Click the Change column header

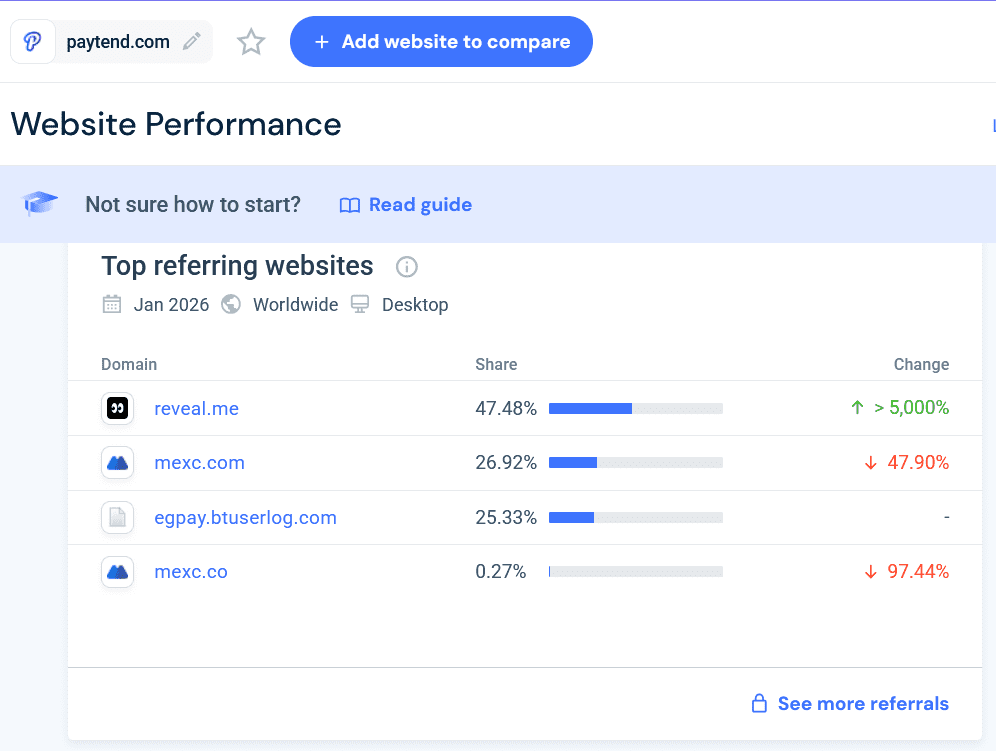click(921, 364)
